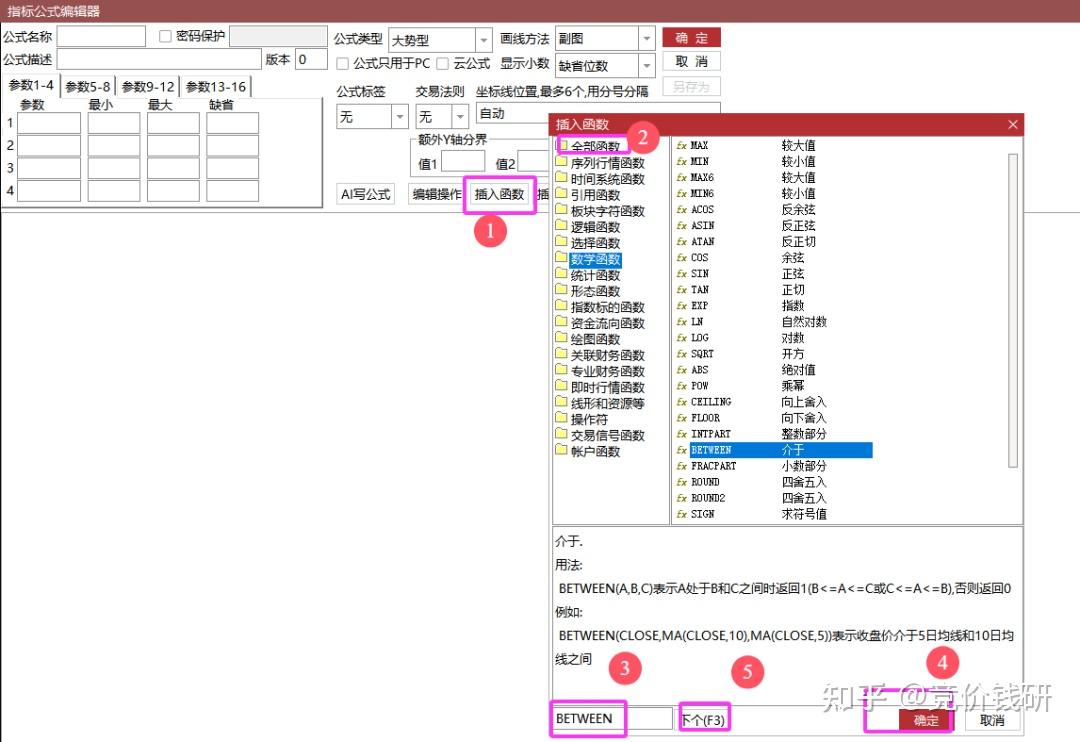Open 公式标签 dropdown
This screenshot has height=742, width=1080.
[x=399, y=116]
